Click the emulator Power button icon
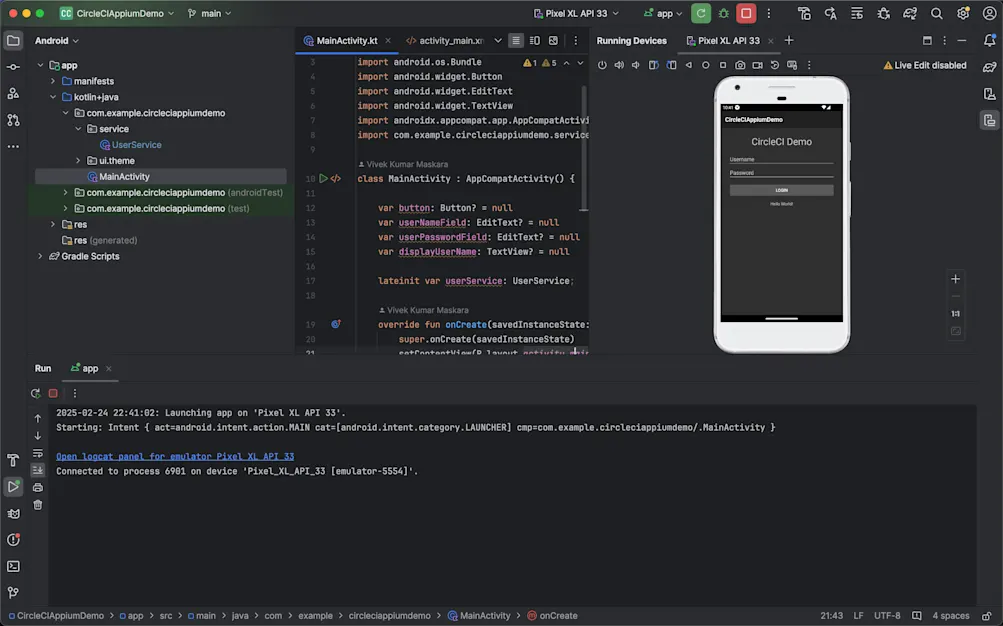The image size is (1003, 626). 602,64
